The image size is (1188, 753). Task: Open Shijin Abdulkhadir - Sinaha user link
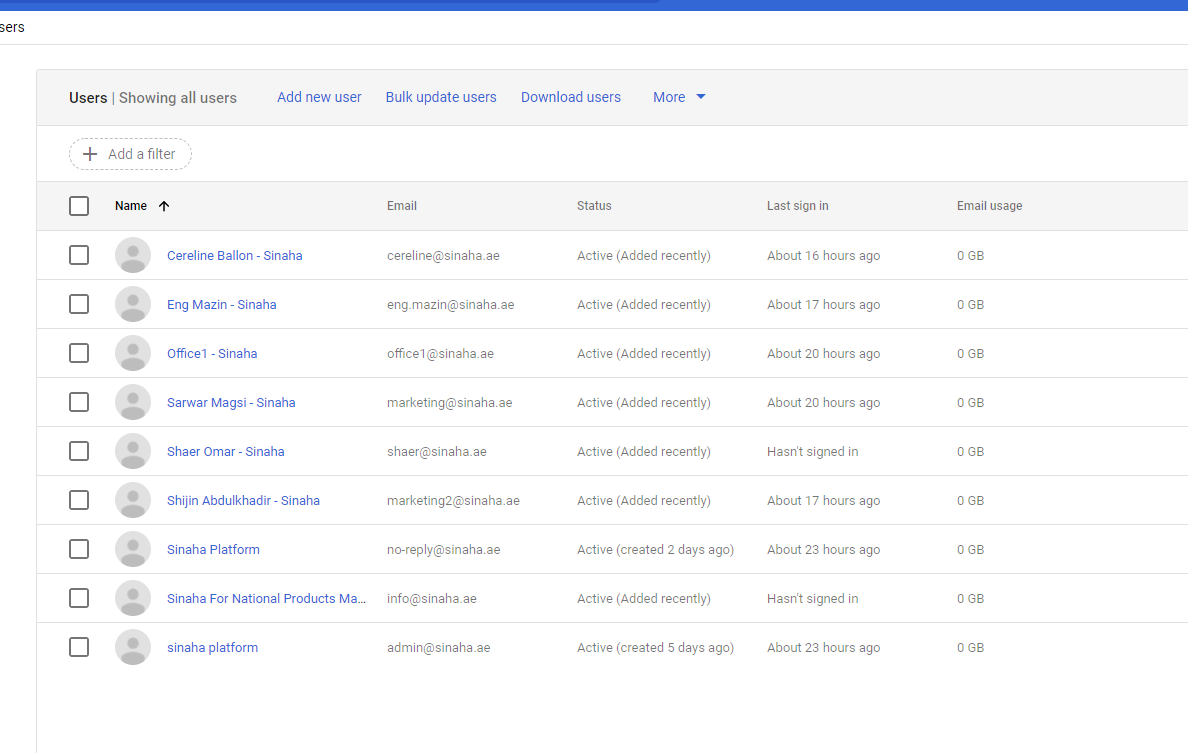click(x=243, y=500)
